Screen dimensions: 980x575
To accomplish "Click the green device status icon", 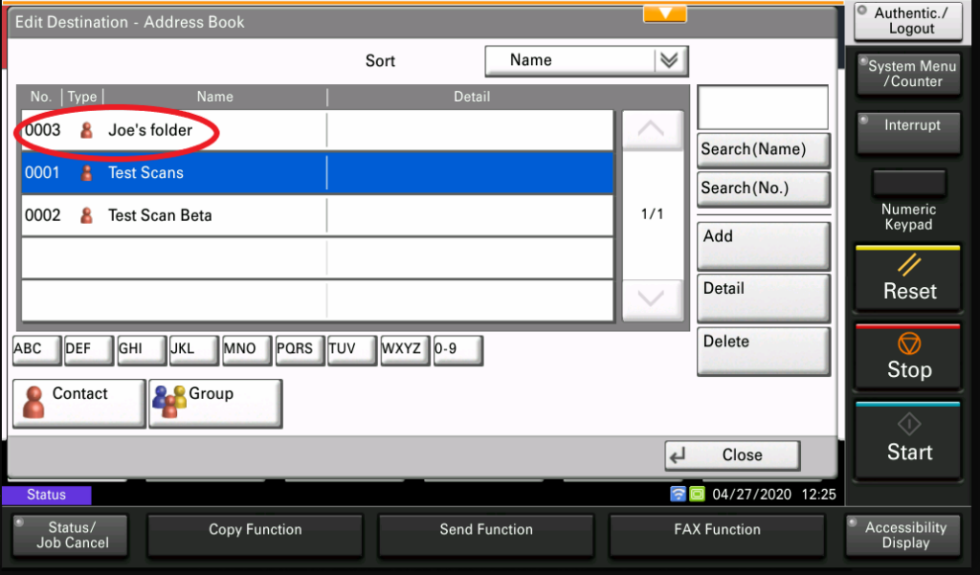I will [698, 494].
